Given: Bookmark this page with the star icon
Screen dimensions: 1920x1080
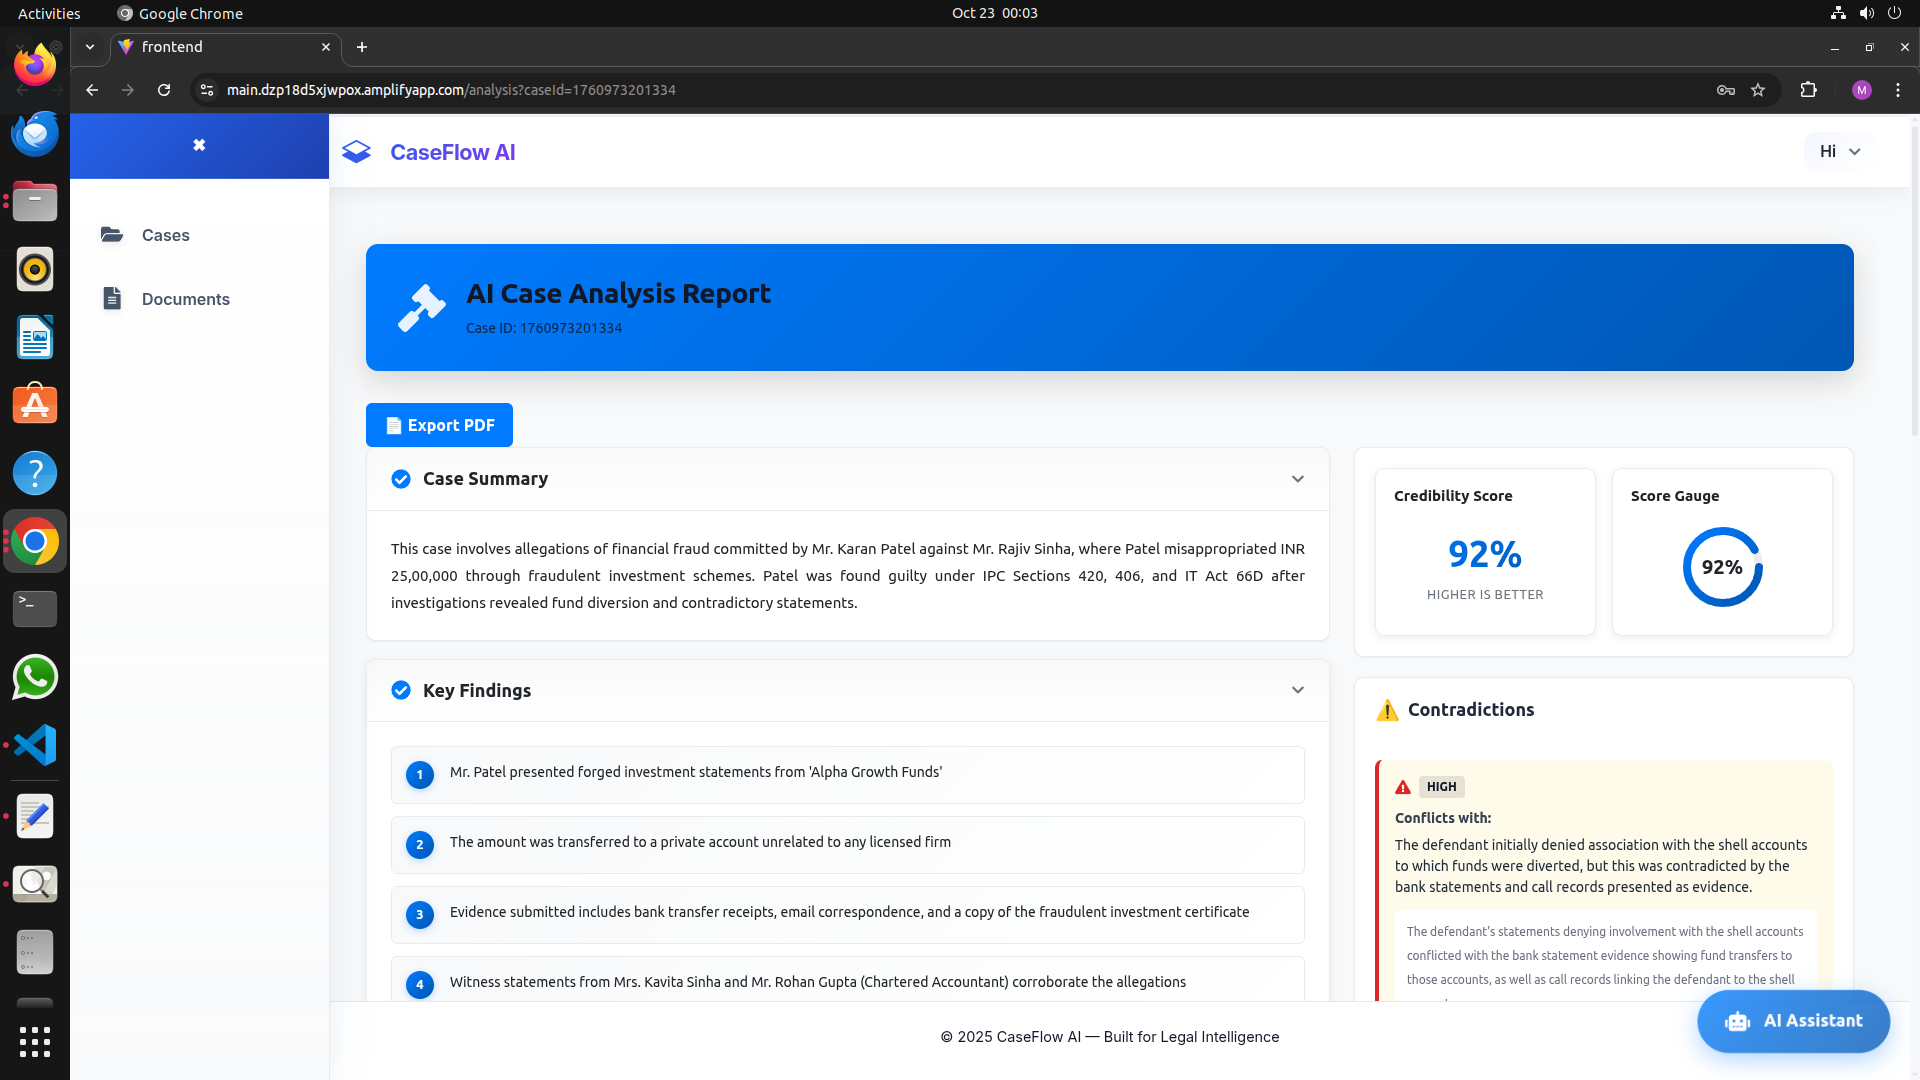Looking at the screenshot, I should 1758,90.
